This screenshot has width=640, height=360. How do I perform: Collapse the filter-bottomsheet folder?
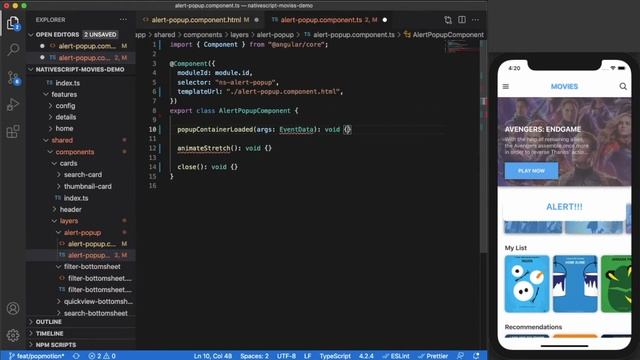click(92, 267)
